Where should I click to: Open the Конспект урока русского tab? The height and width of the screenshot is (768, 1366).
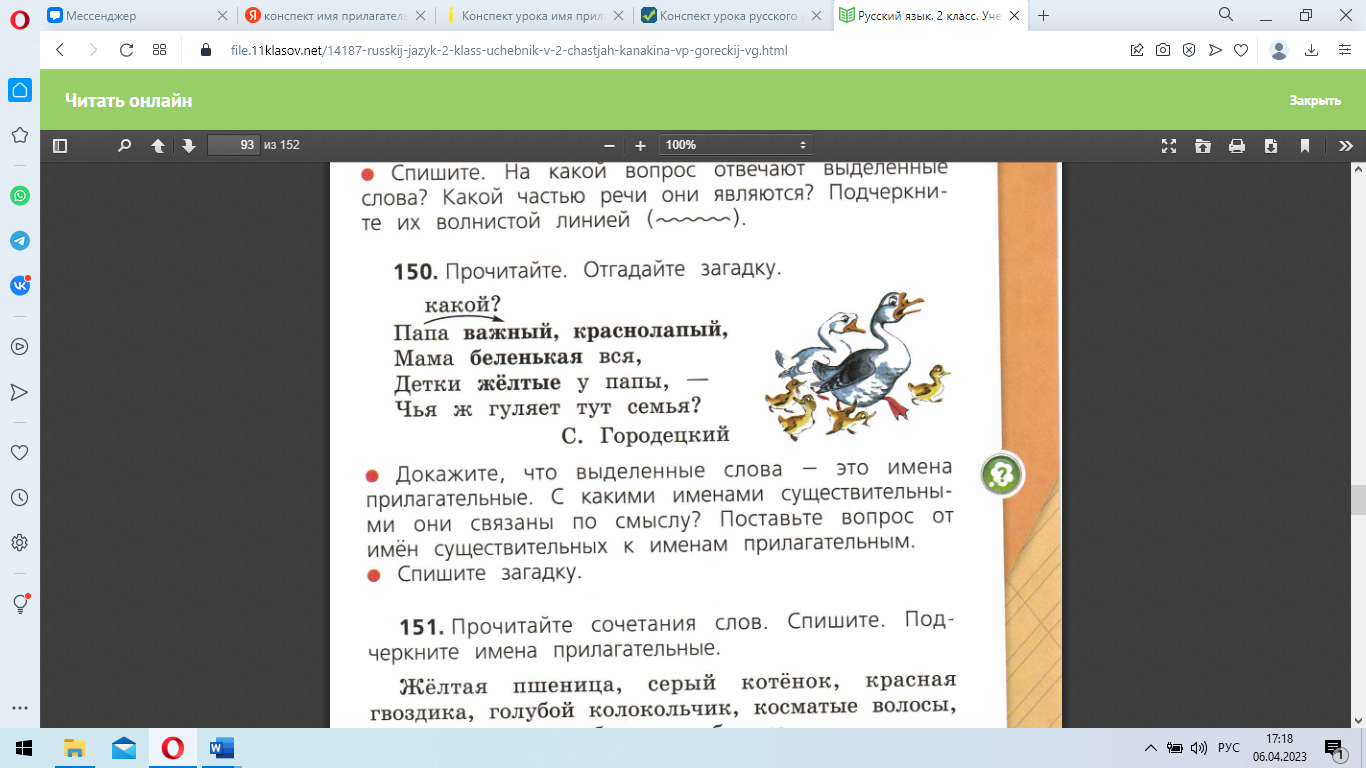(x=730, y=16)
